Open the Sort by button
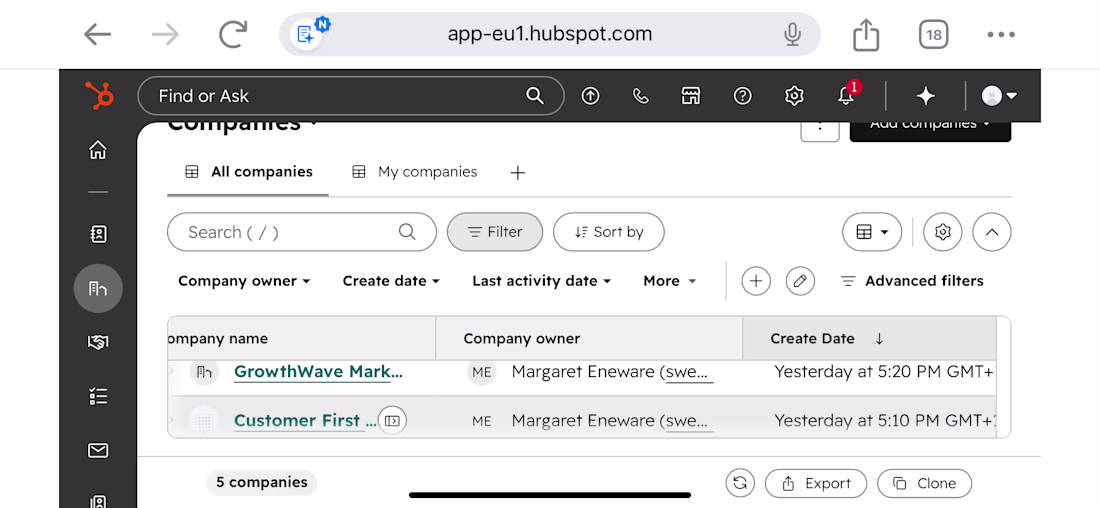This screenshot has height=508, width=1100. tap(609, 232)
